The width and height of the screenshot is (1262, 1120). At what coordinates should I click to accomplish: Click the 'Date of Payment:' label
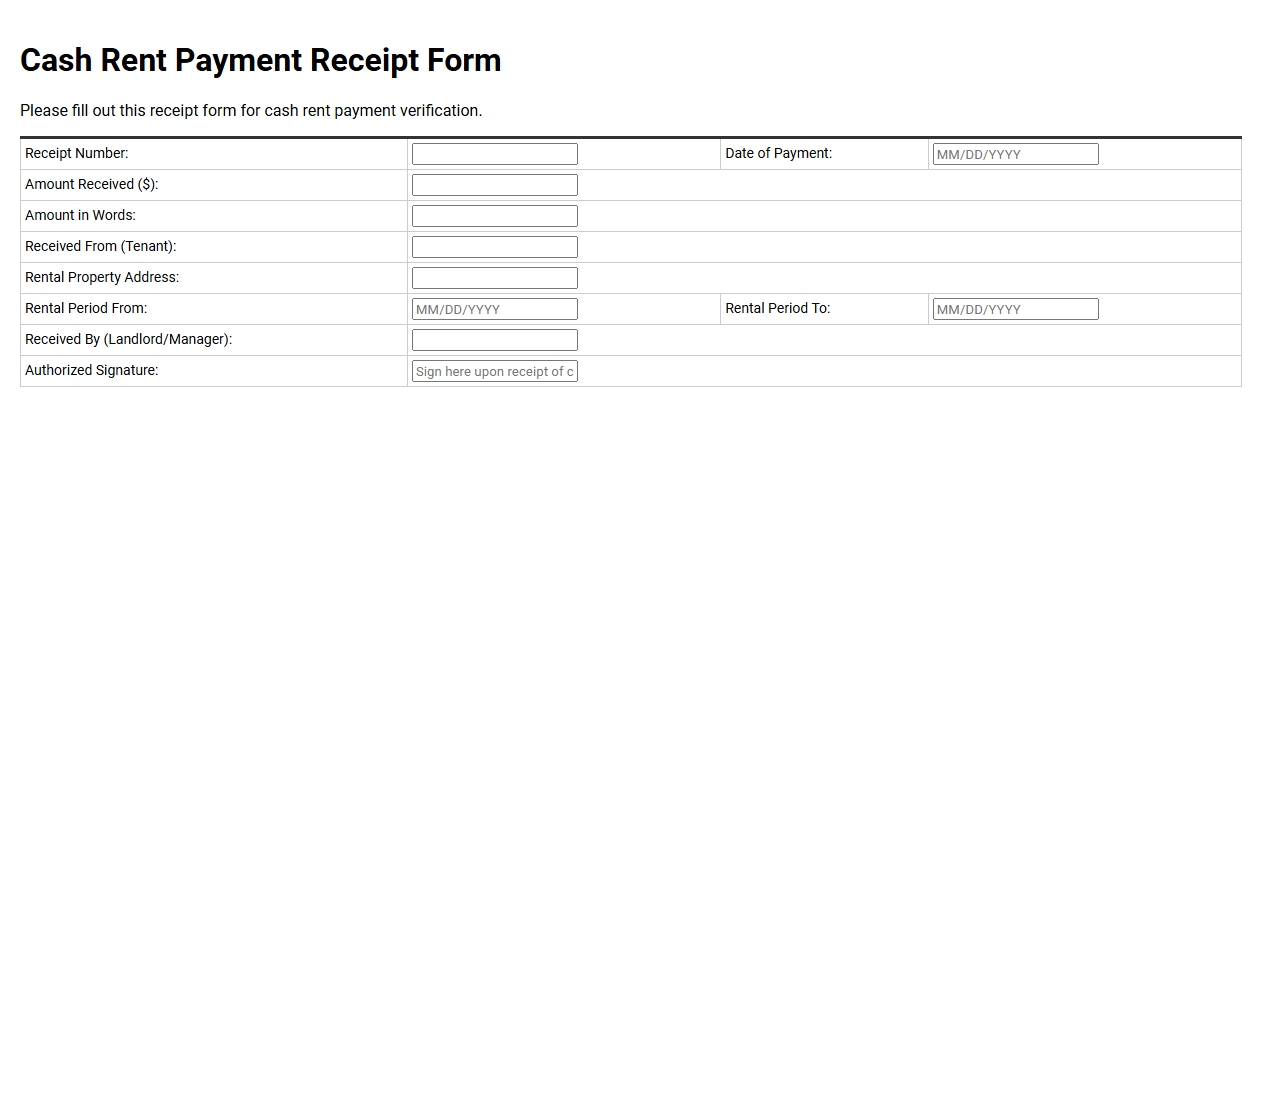pyautogui.click(x=779, y=153)
